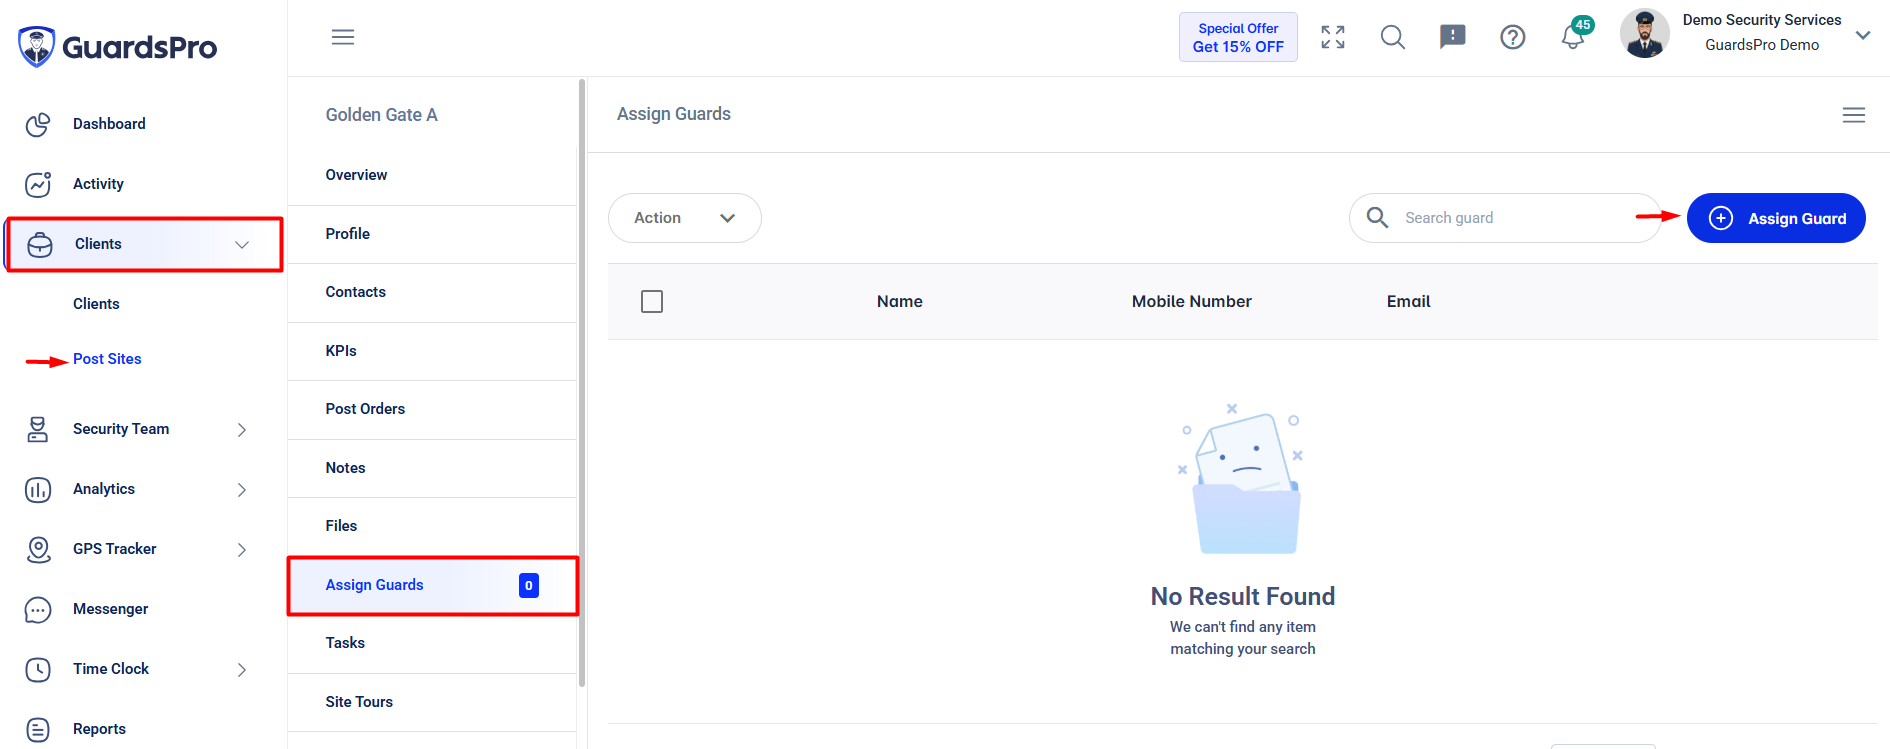Image resolution: width=1890 pixels, height=749 pixels.
Task: Click the Golden Gate A site title
Action: (x=381, y=115)
